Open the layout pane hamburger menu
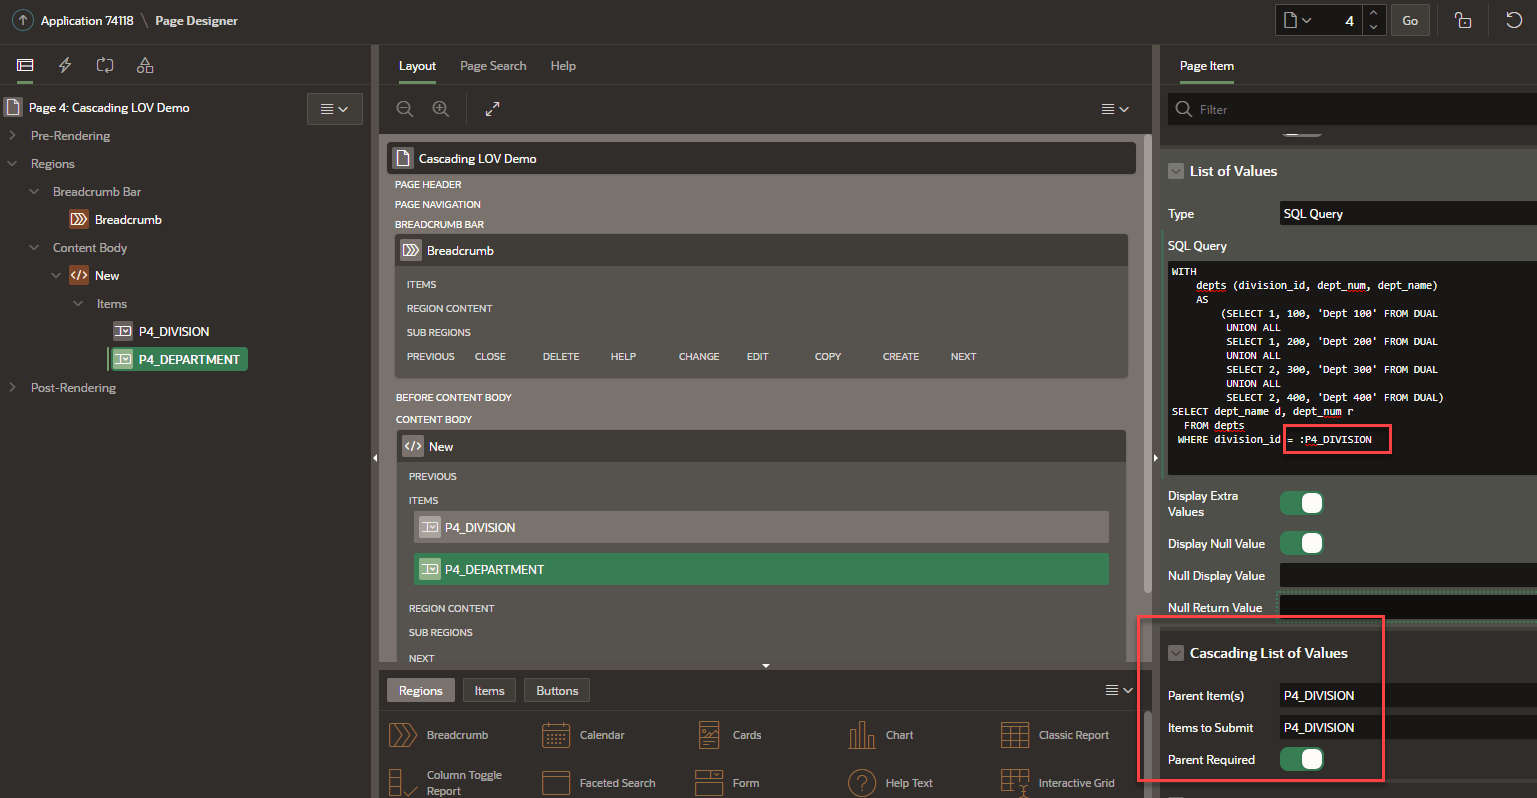This screenshot has height=798, width=1537. (1115, 109)
